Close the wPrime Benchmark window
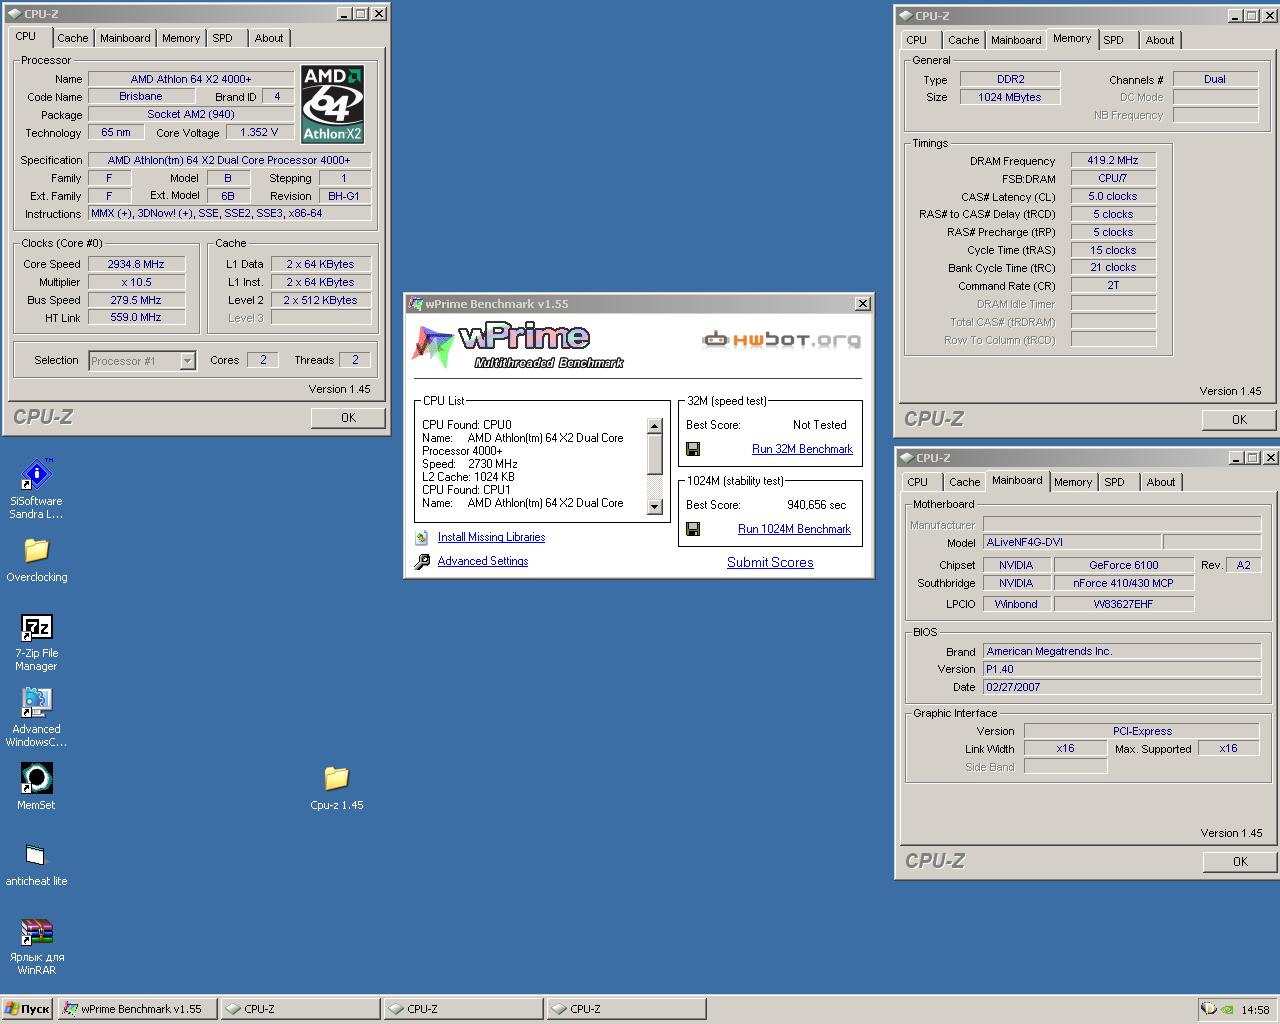The height and width of the screenshot is (1024, 1280). pos(862,304)
